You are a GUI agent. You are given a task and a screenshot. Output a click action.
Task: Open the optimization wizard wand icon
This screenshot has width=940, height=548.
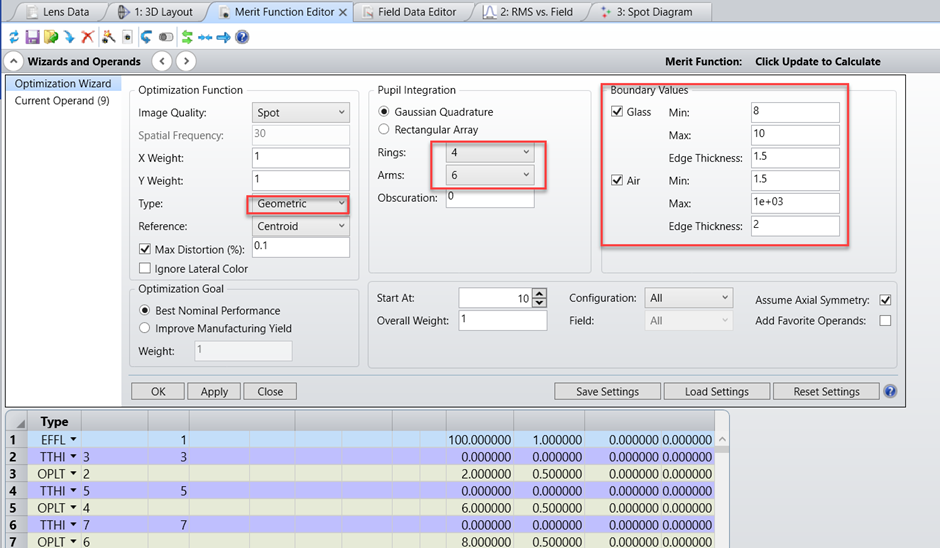108,37
